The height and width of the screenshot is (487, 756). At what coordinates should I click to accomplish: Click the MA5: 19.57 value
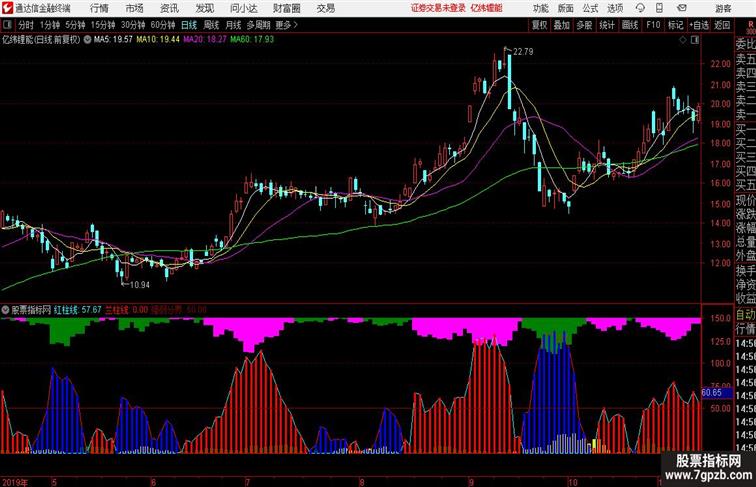coord(113,40)
